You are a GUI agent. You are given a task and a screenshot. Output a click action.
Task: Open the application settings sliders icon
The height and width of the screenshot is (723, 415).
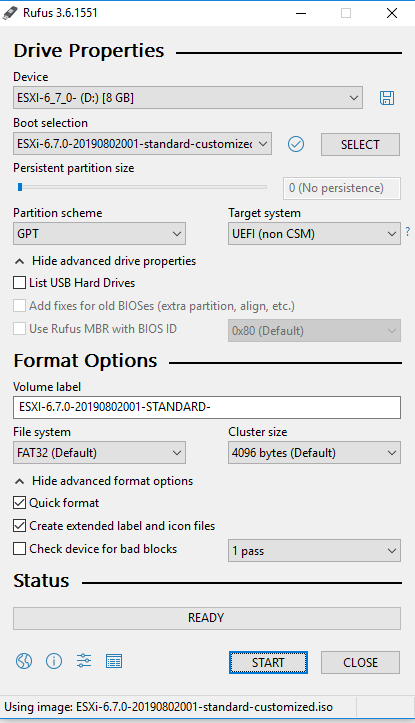[84, 661]
